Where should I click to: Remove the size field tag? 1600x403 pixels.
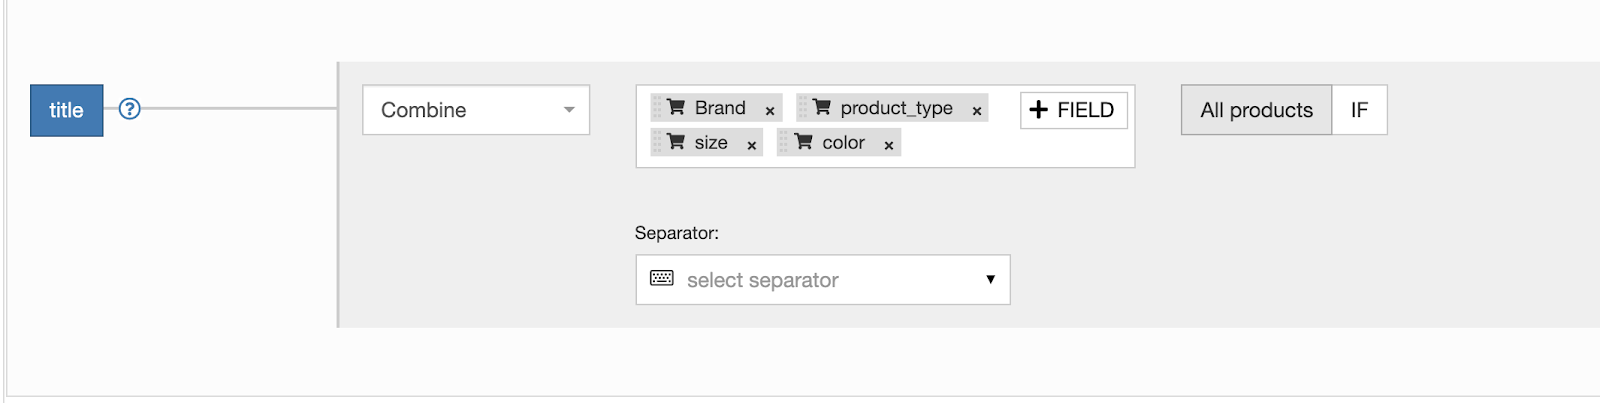tap(751, 146)
